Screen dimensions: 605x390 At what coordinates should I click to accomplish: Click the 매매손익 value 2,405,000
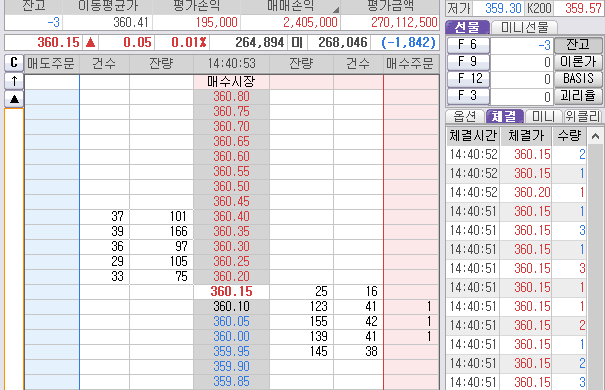point(311,22)
